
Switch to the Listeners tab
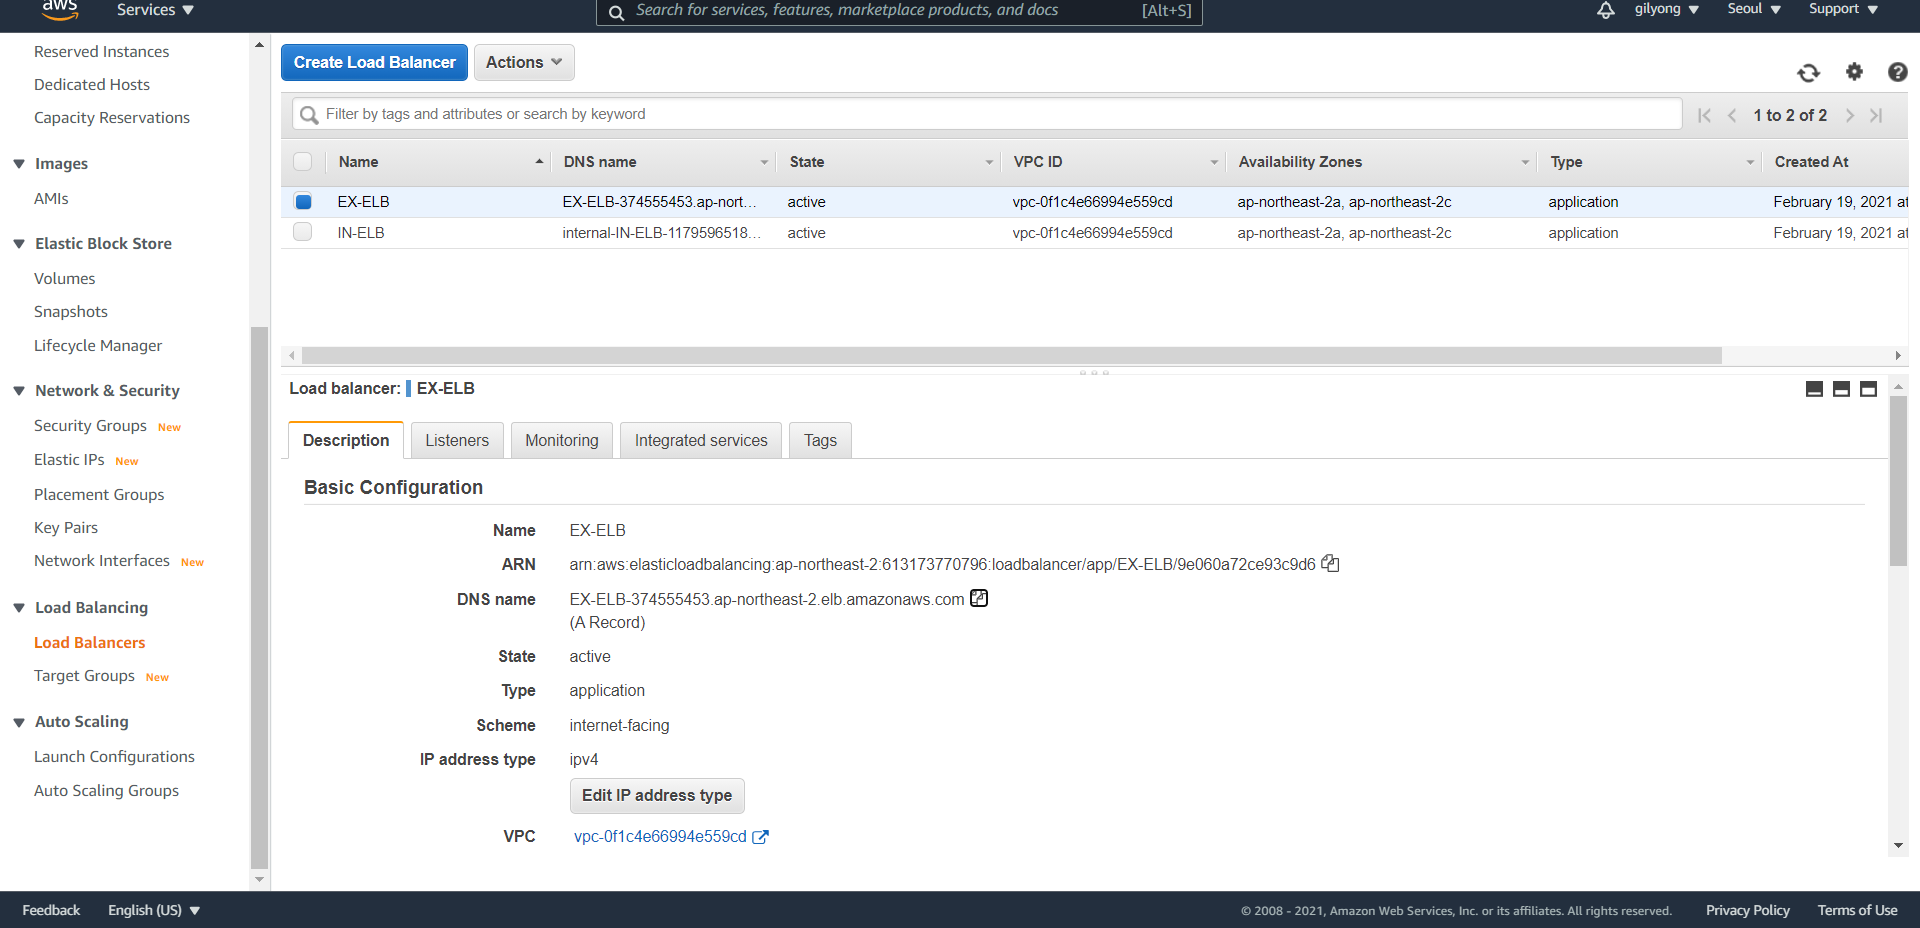point(457,440)
